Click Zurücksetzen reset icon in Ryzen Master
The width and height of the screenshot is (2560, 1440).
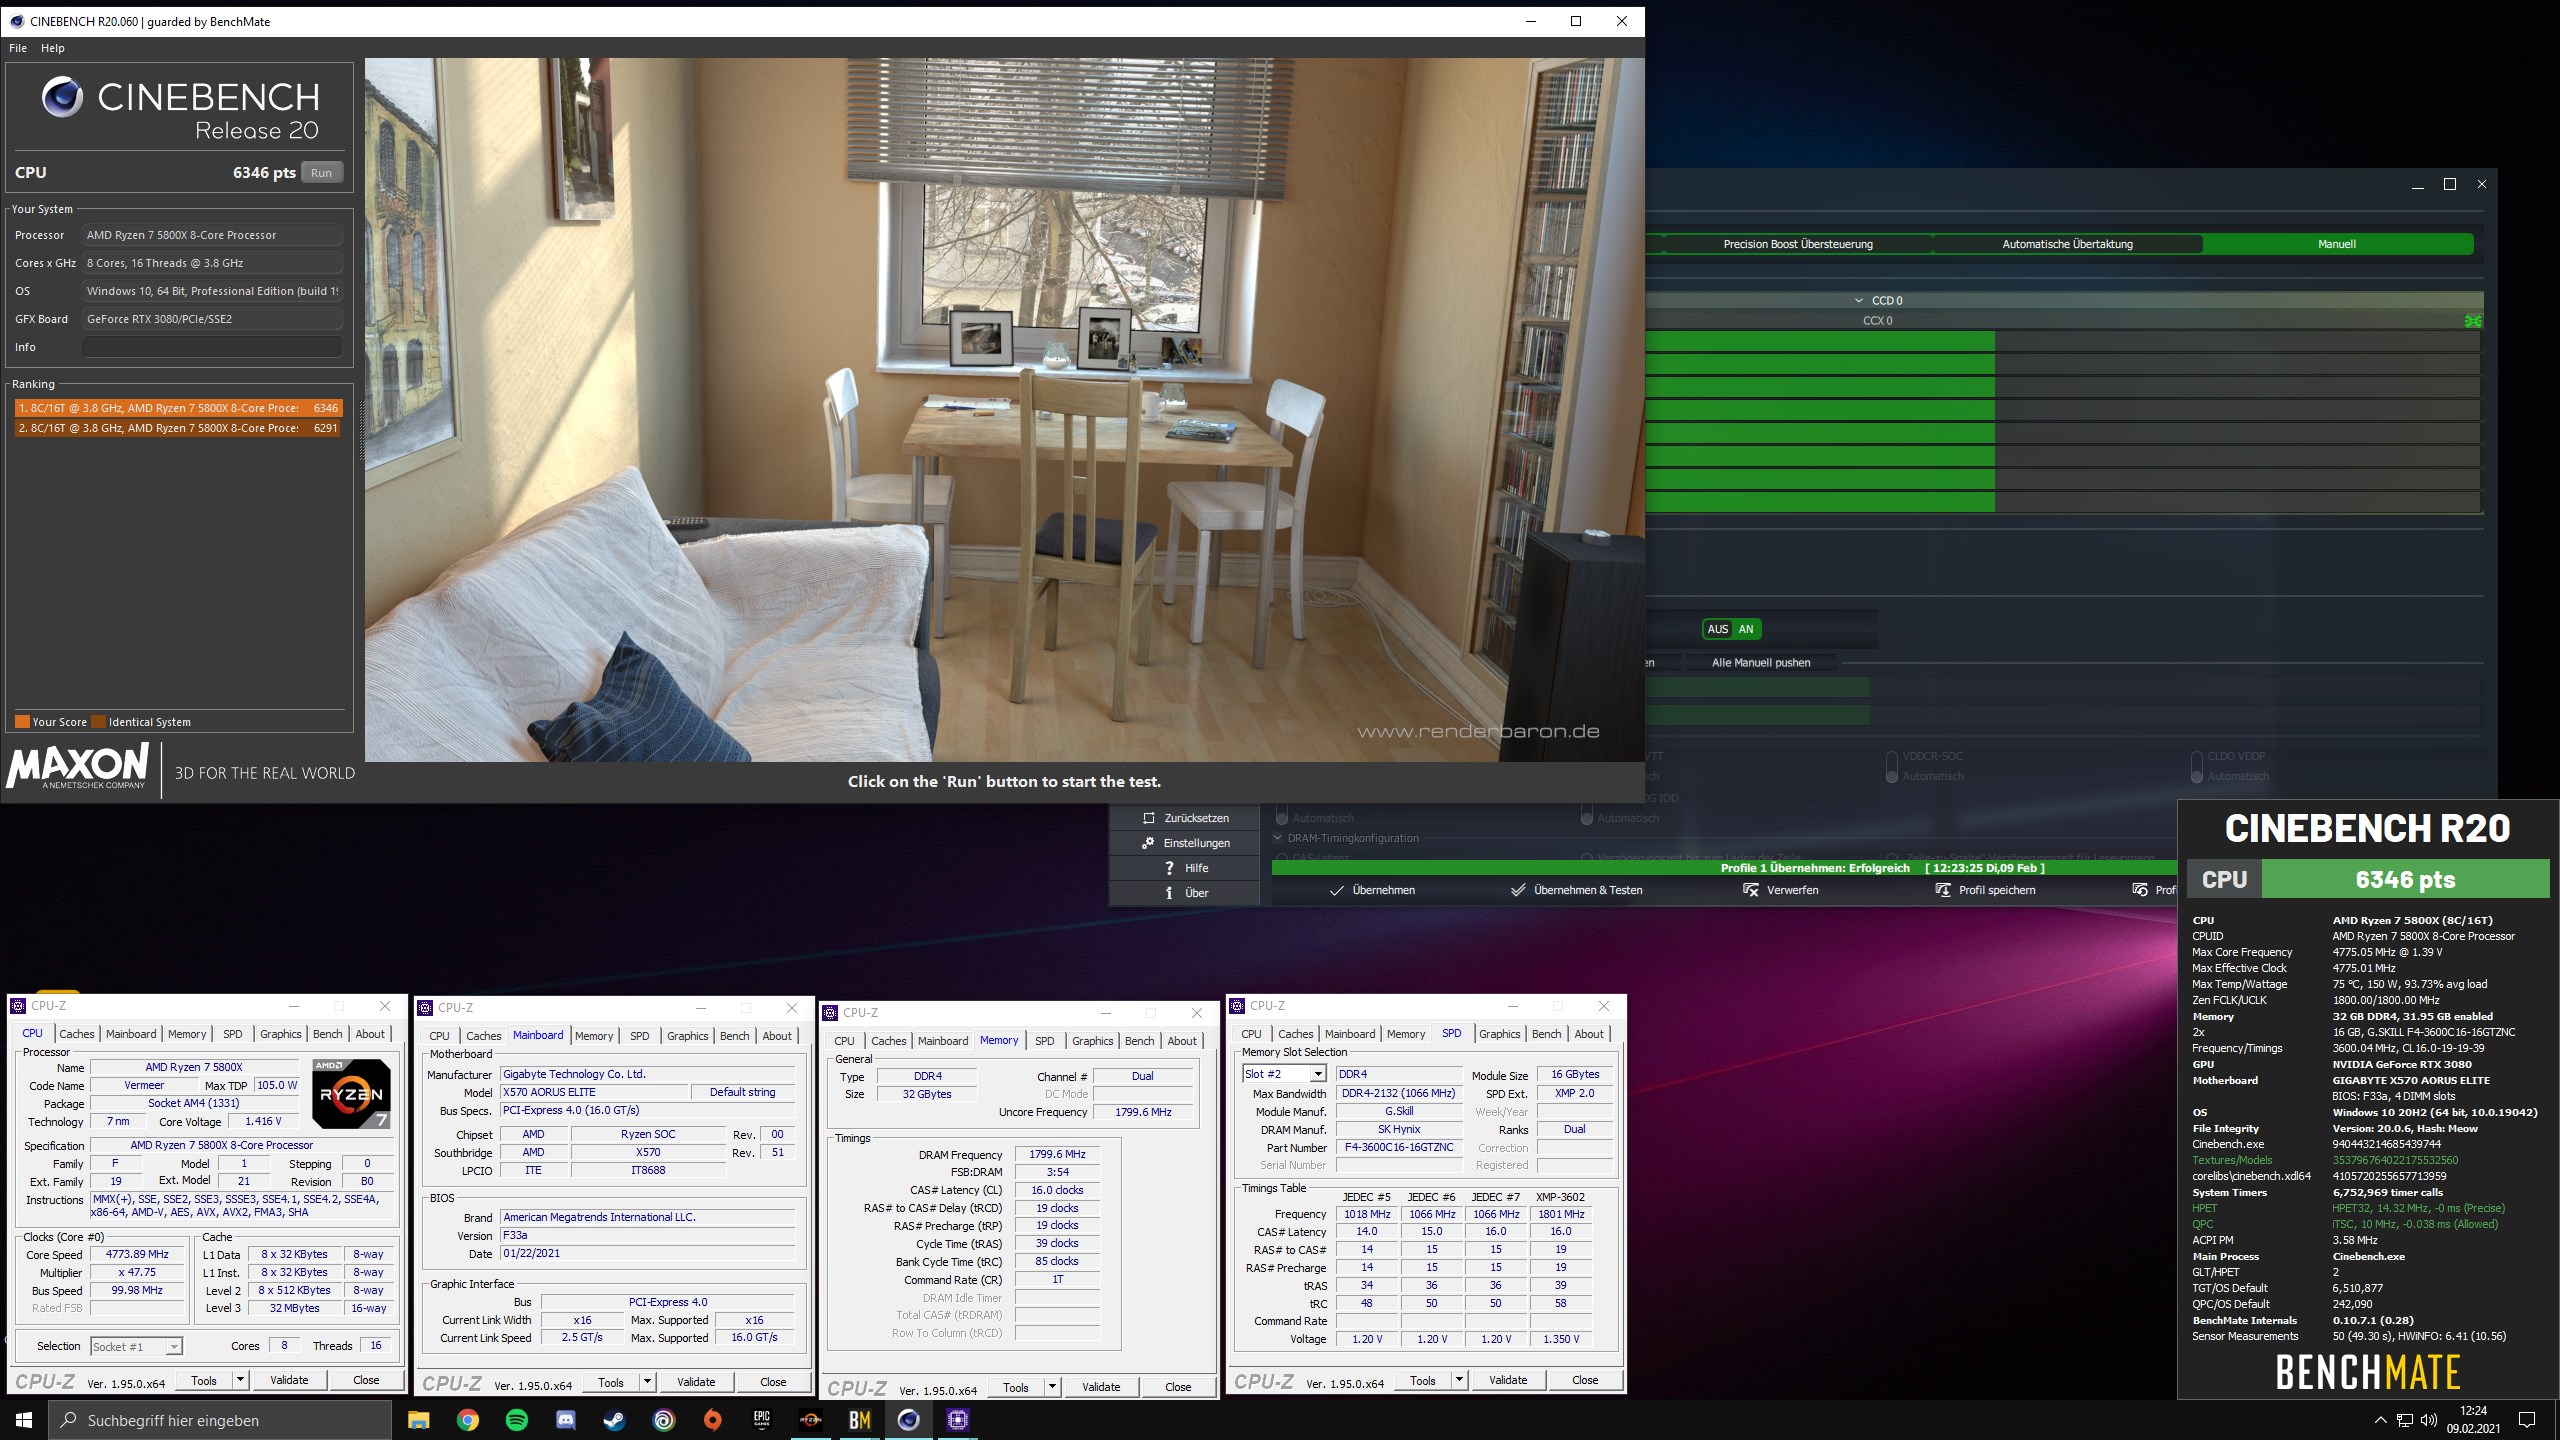[x=1148, y=818]
